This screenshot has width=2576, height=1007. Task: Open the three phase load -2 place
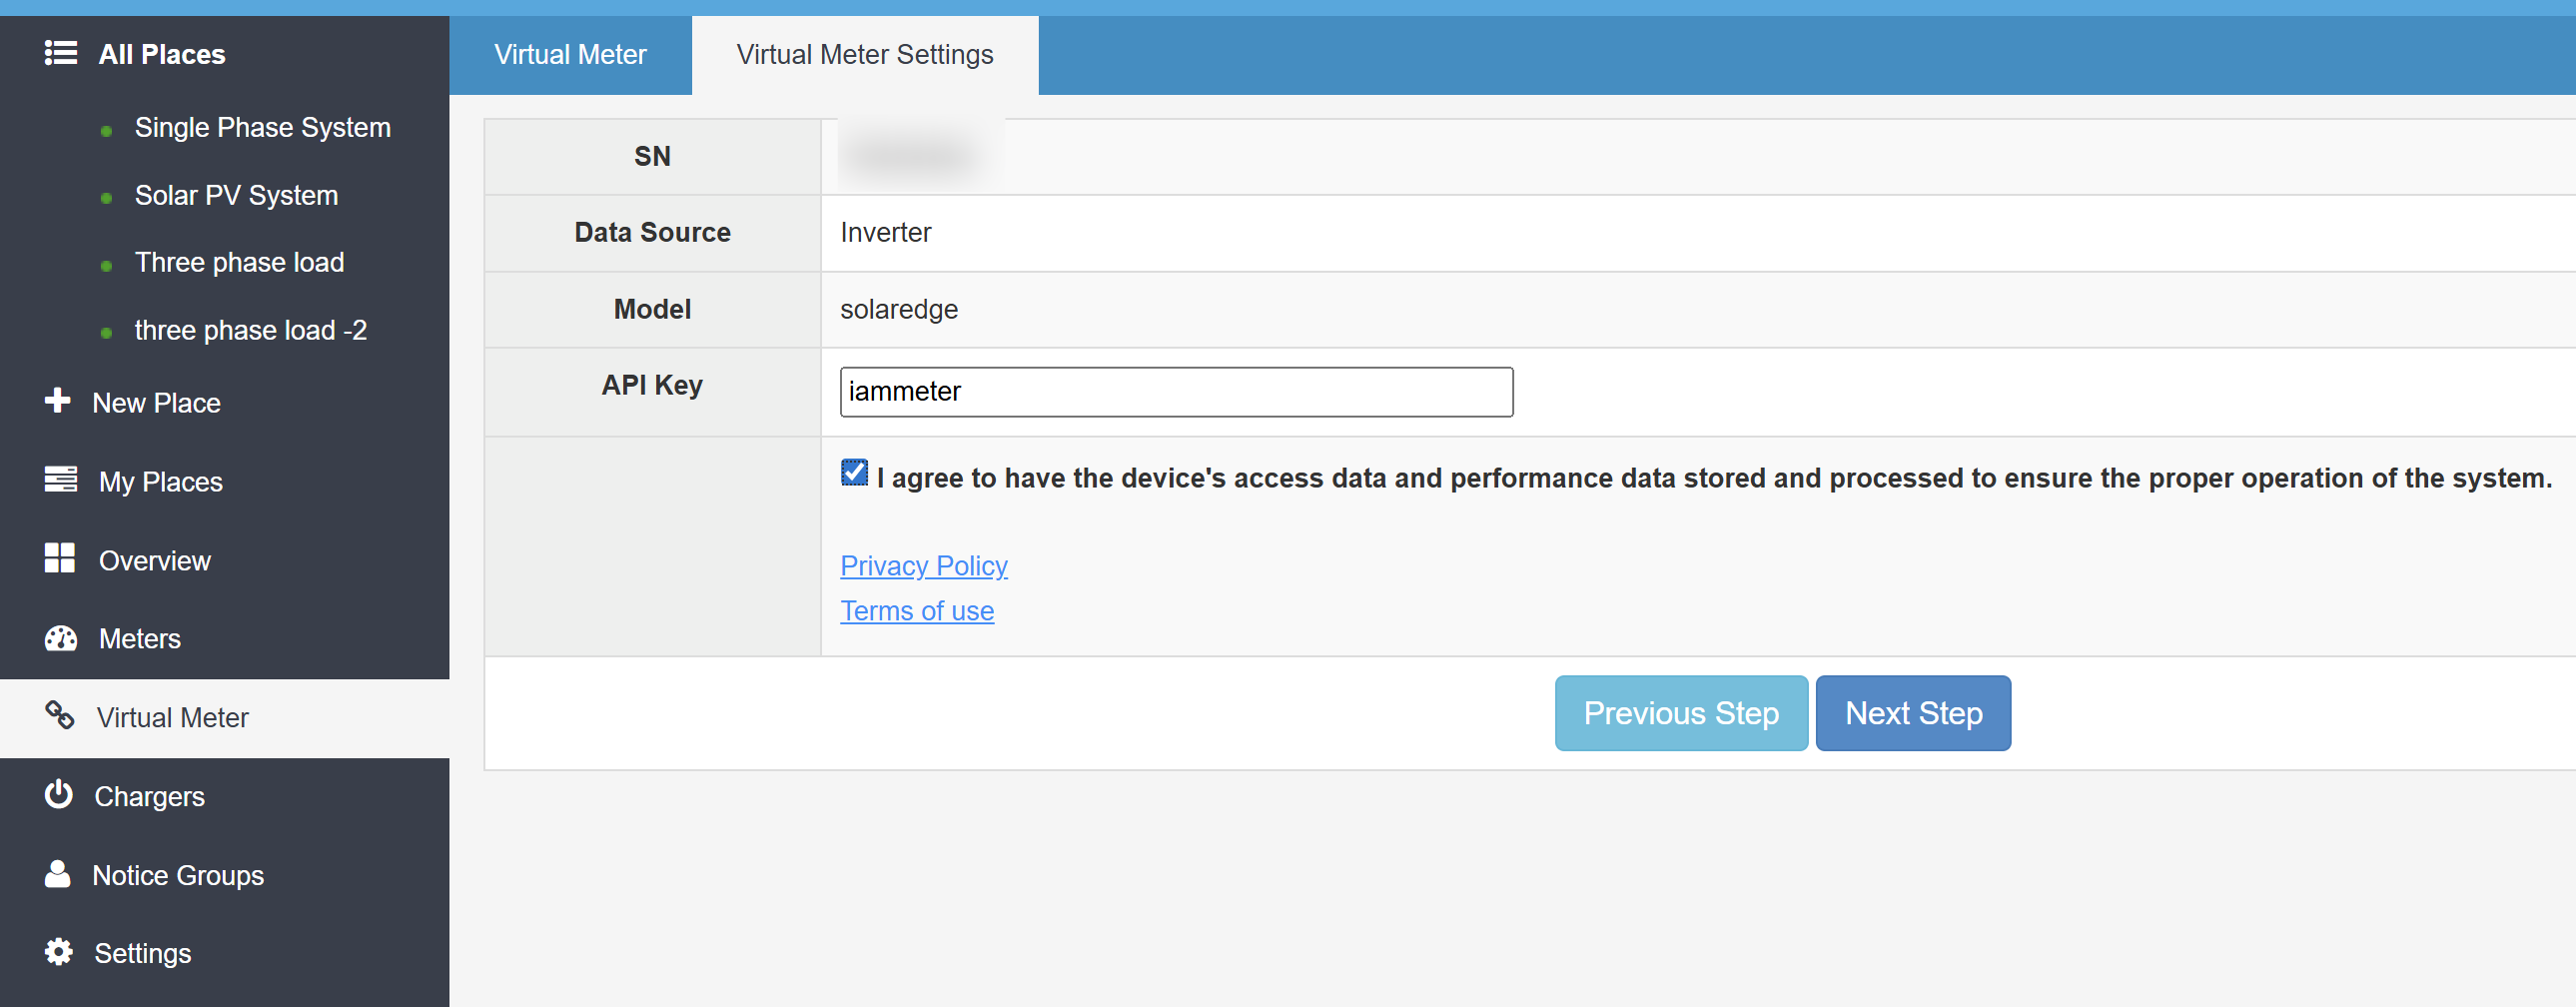251,330
